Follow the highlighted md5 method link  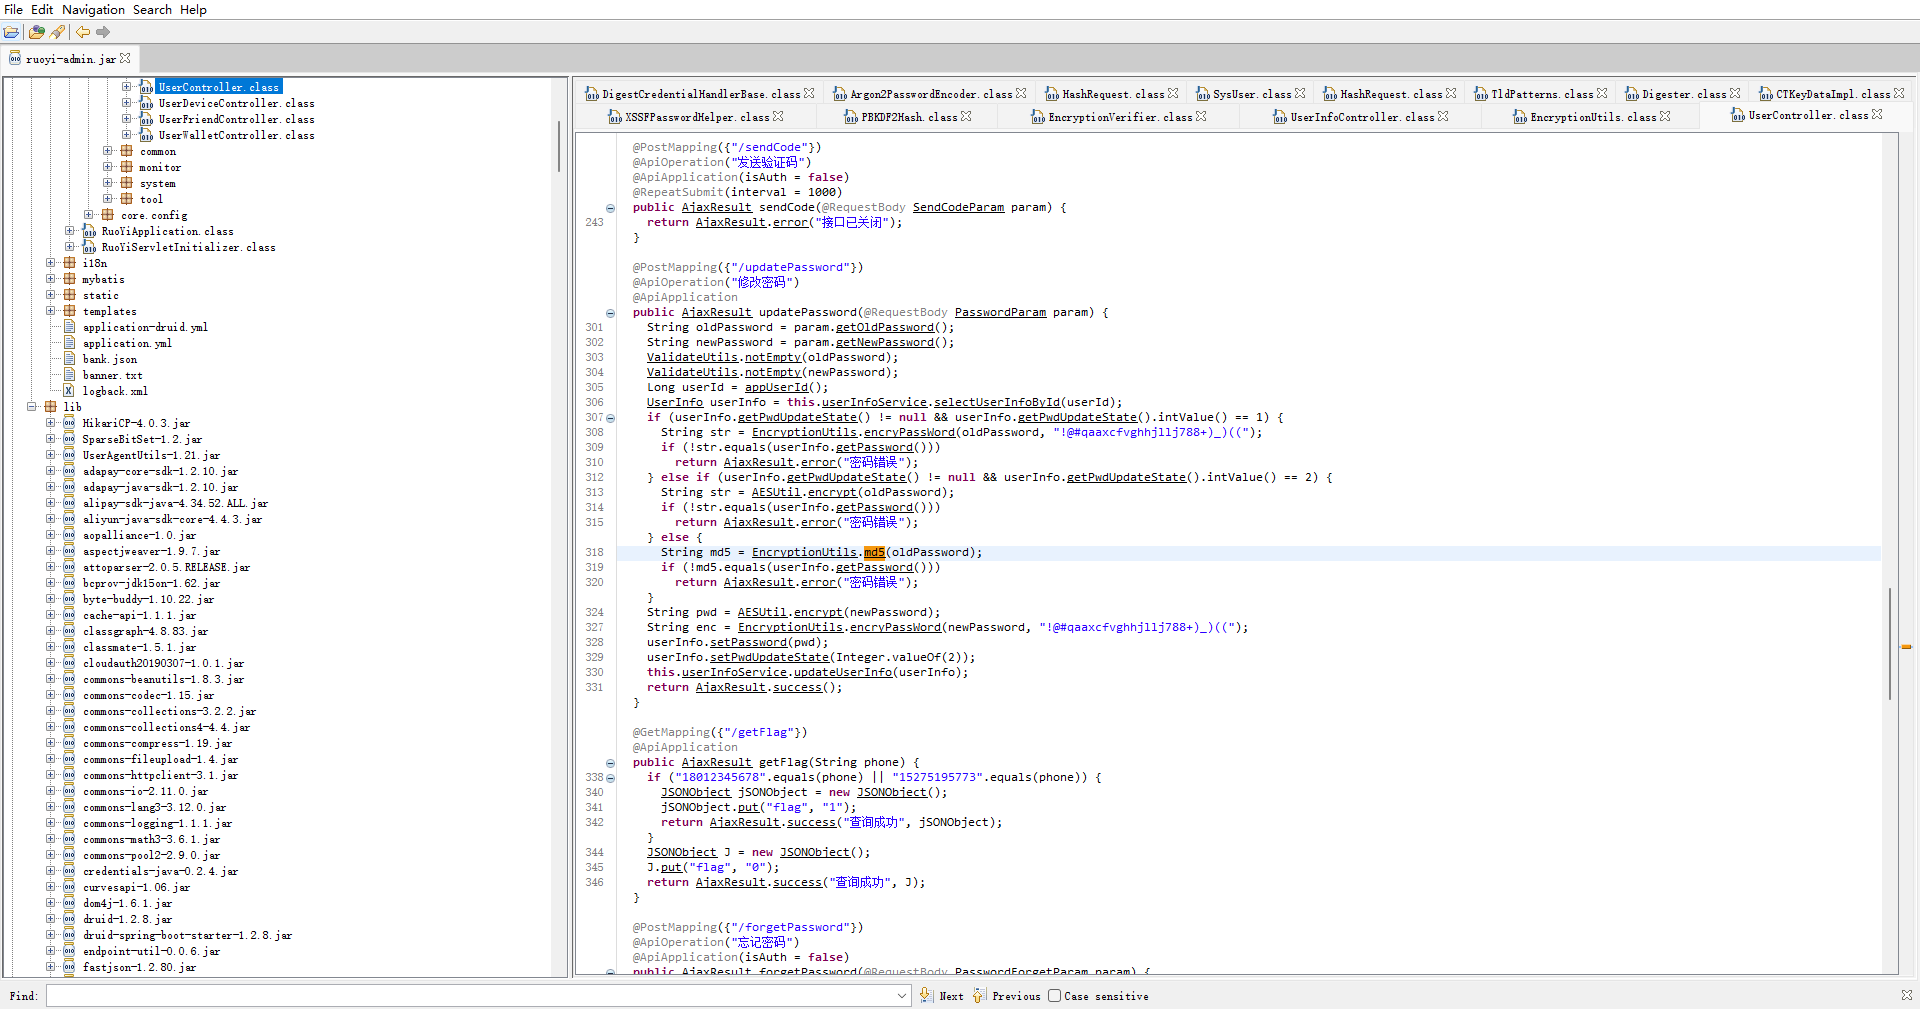pyautogui.click(x=874, y=552)
